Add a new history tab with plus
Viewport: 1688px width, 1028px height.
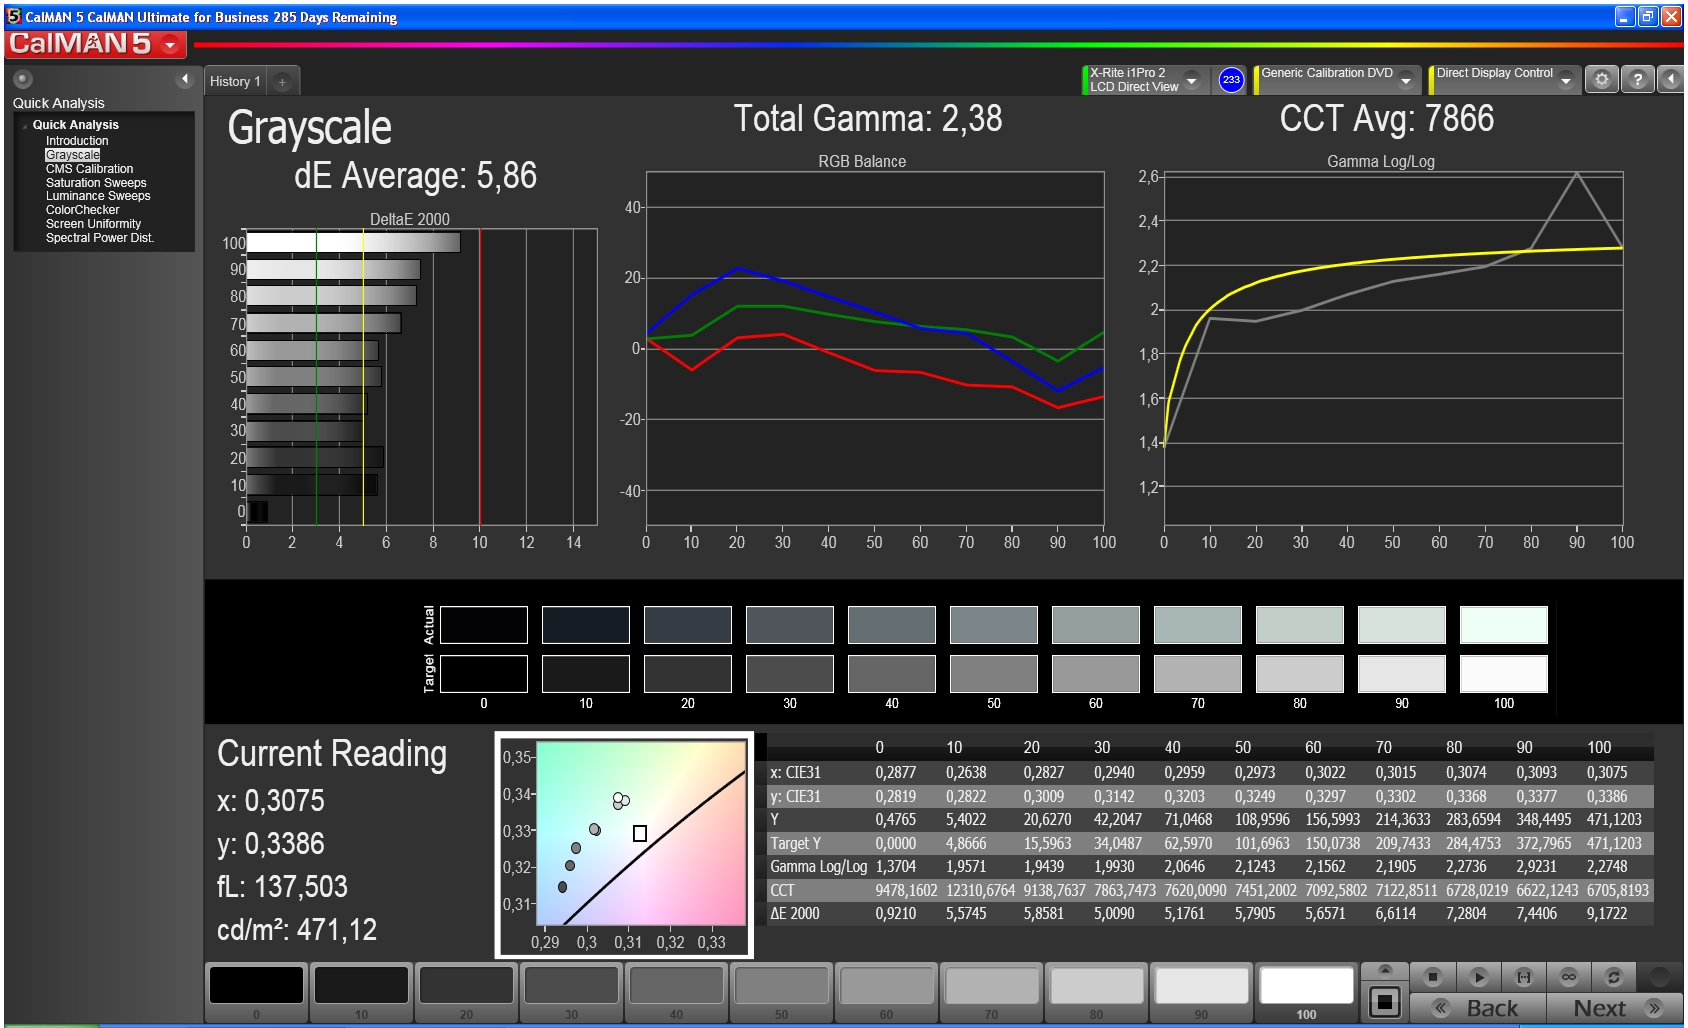[282, 82]
